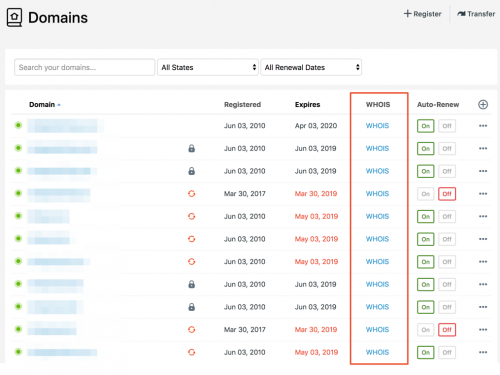This screenshot has height=375, width=500.
Task: Turn auto-renew Off for the first domain
Action: pyautogui.click(x=447, y=126)
